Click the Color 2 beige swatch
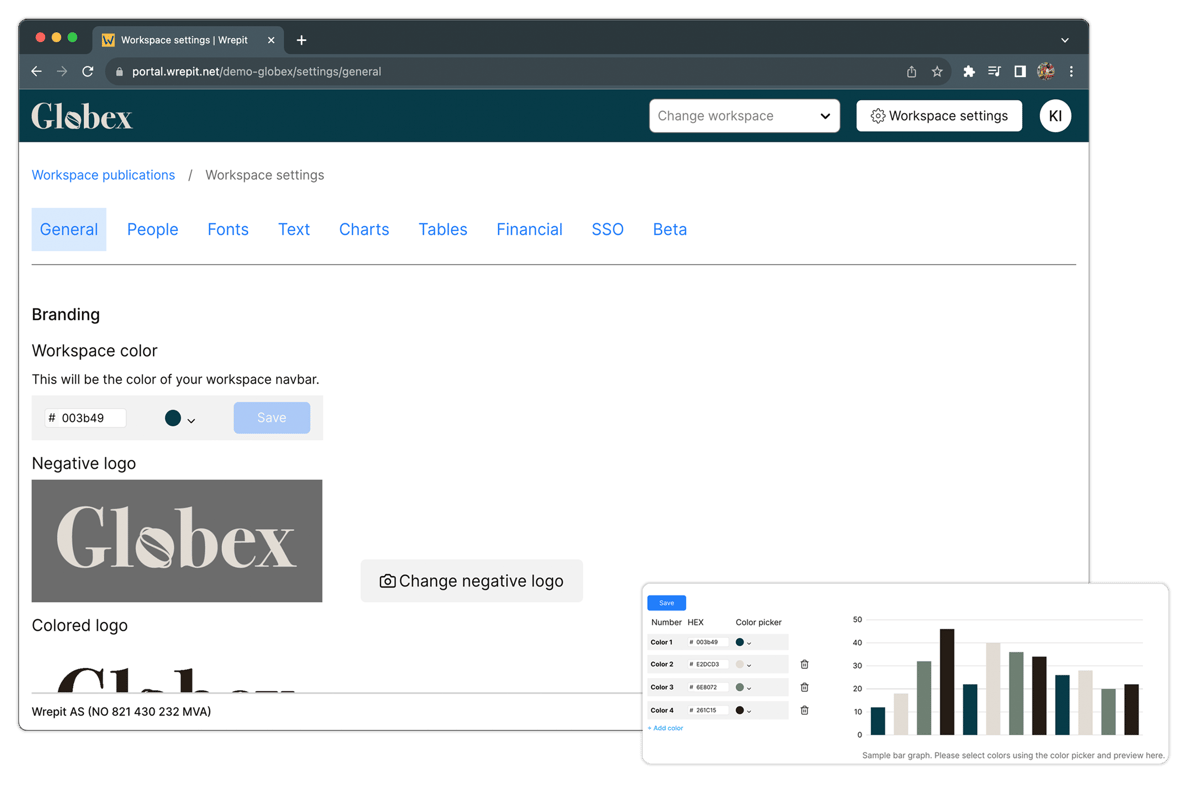Screen dimensions: 1200x795 click(740, 664)
